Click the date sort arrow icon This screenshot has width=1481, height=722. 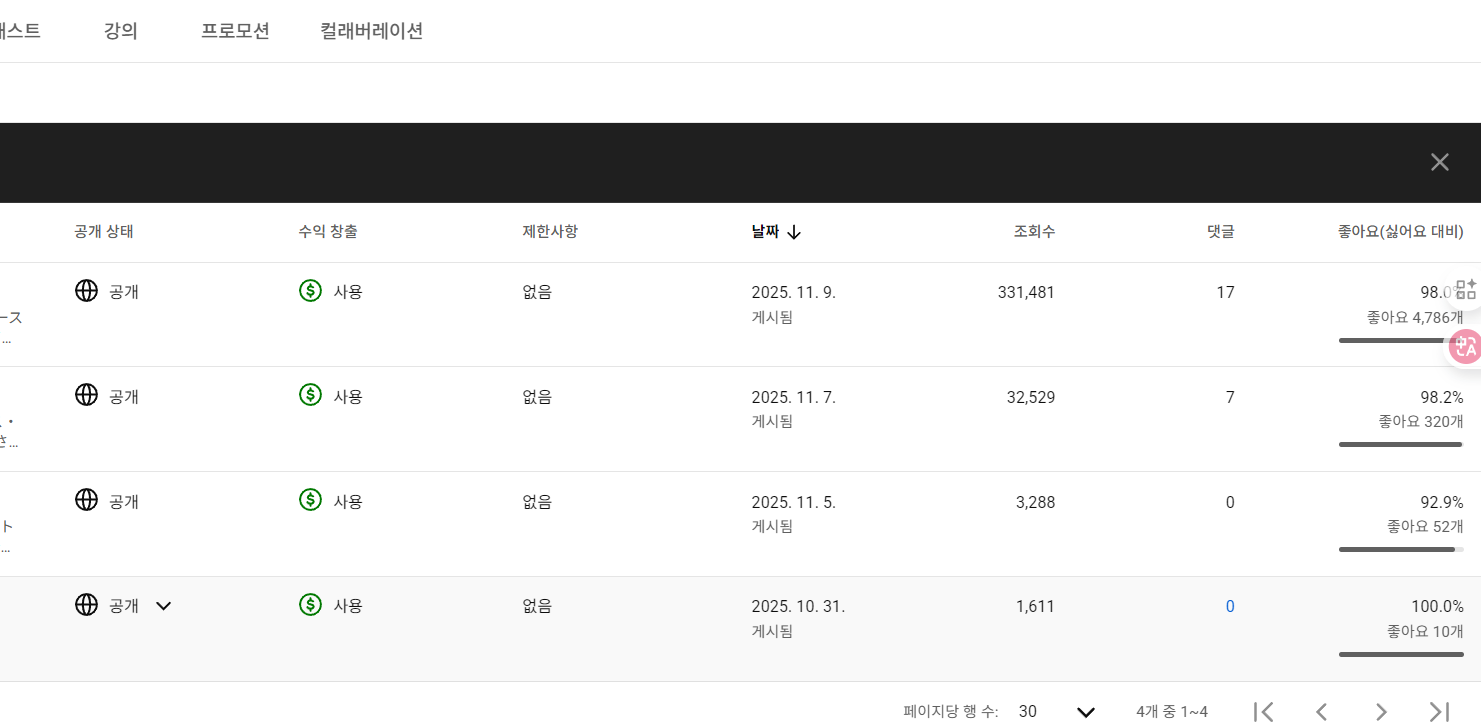pyautogui.click(x=794, y=232)
